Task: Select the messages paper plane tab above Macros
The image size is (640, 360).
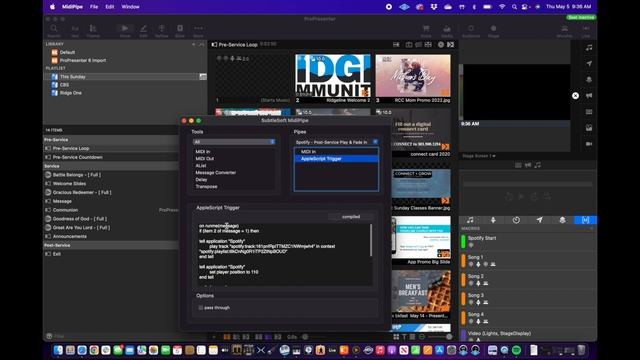Action: click(539, 220)
